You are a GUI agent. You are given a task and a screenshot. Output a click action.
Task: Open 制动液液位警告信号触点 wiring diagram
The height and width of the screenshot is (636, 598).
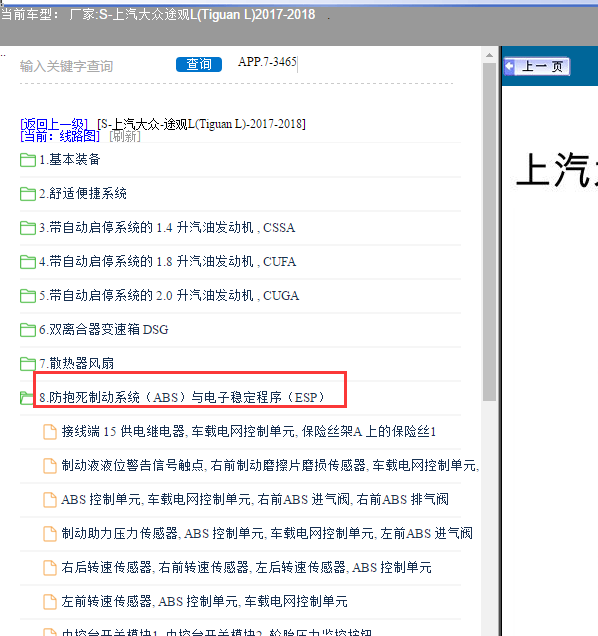pyautogui.click(x=271, y=465)
